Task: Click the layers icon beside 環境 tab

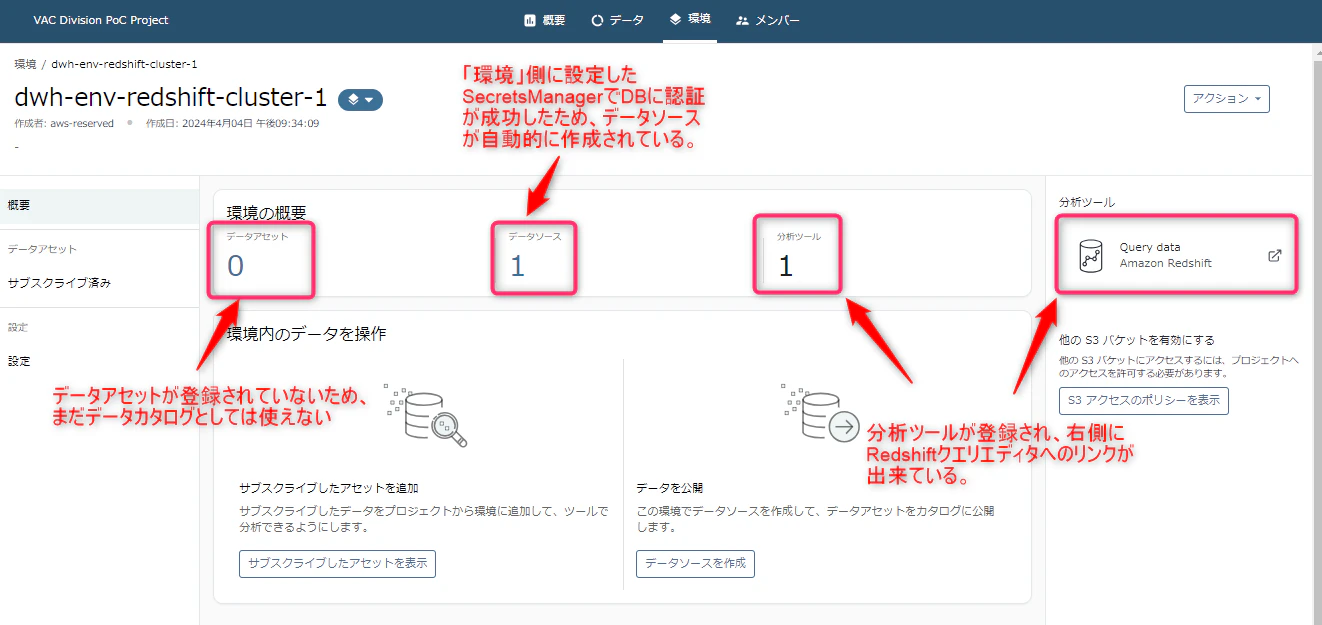Action: click(675, 19)
